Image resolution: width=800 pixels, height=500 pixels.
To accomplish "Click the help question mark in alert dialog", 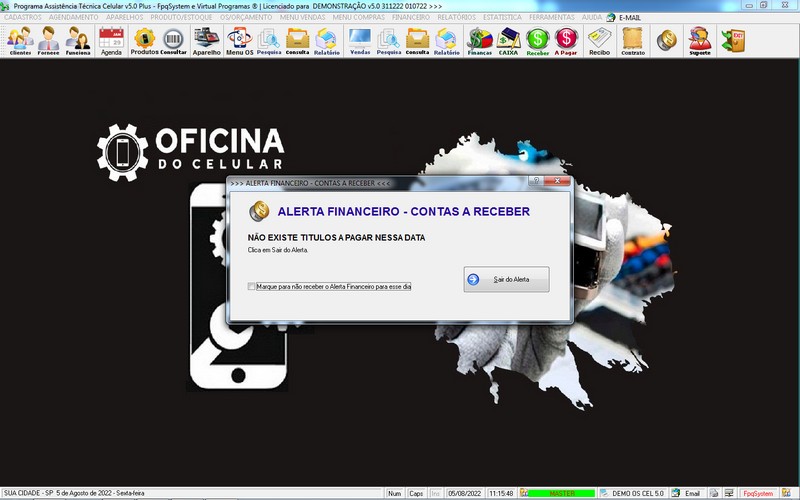I will pos(536,181).
